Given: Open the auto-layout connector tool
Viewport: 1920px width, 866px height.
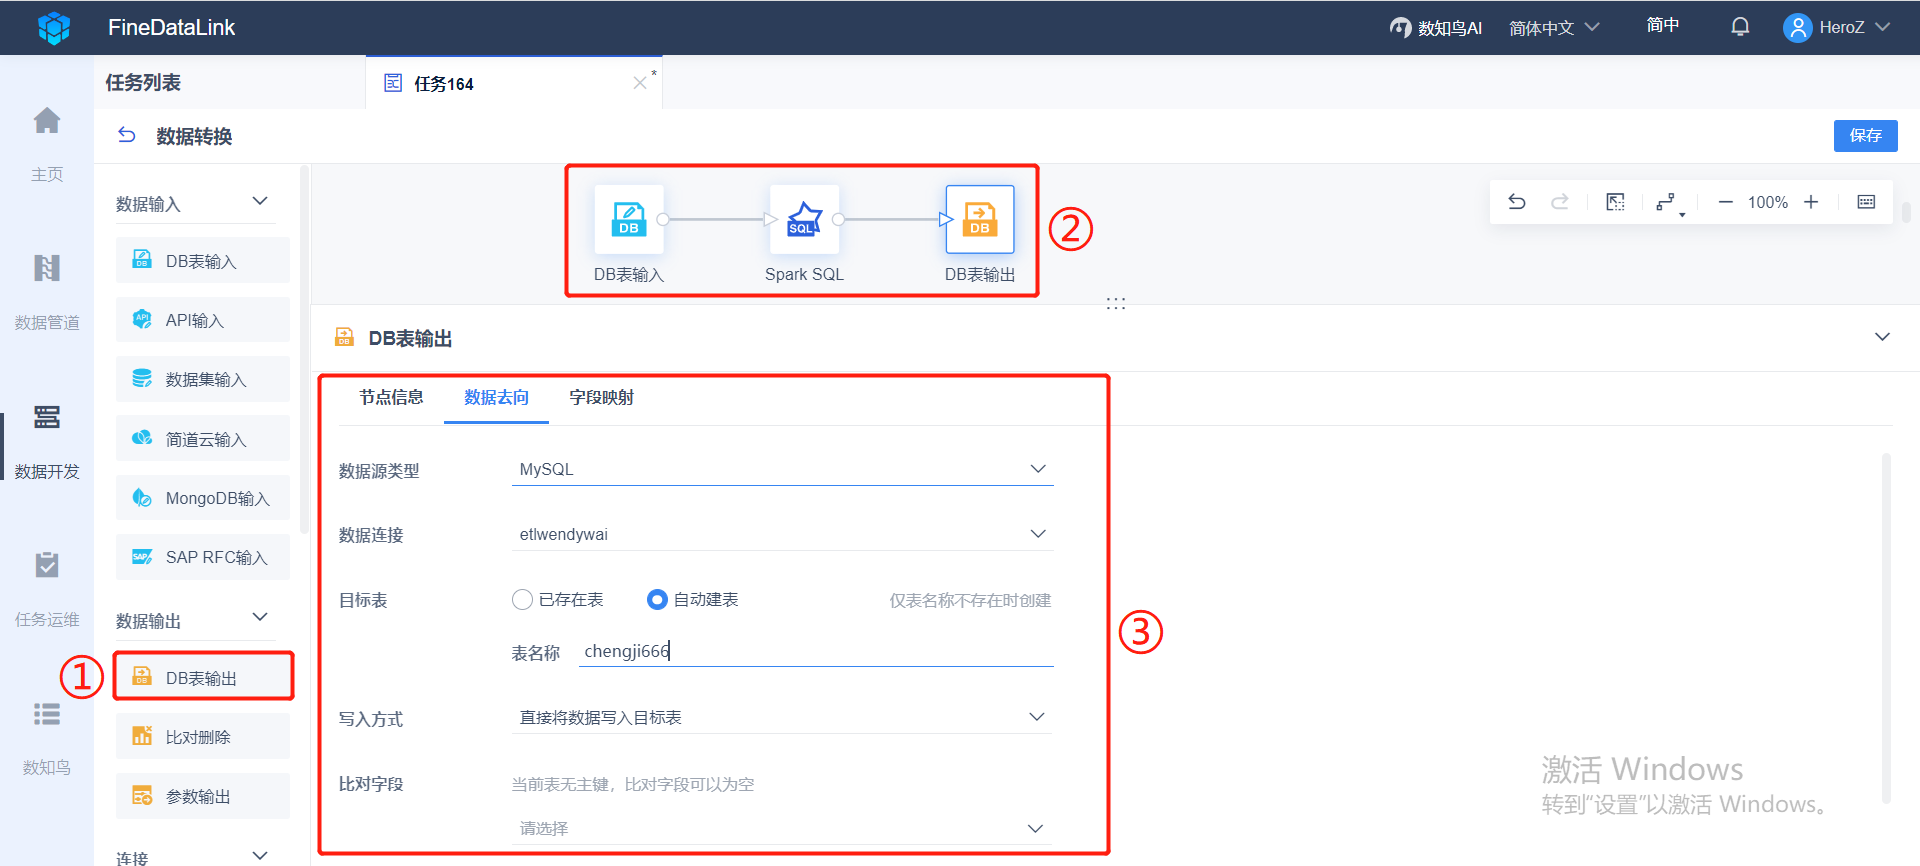Looking at the screenshot, I should point(1668,203).
